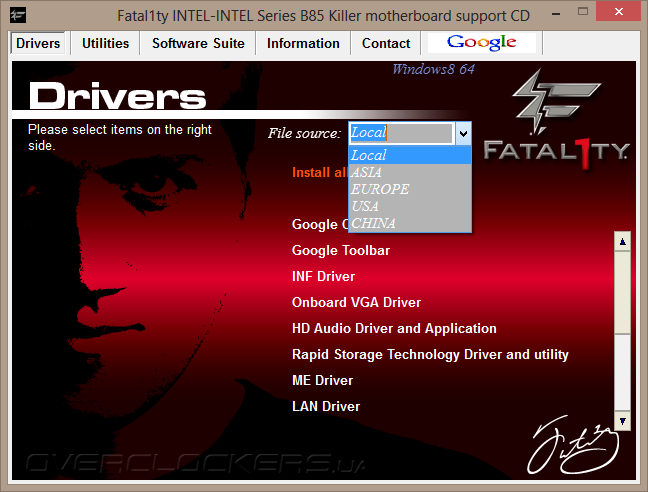Click the Google logo tab
Viewport: 648px width, 492px height.
[481, 43]
